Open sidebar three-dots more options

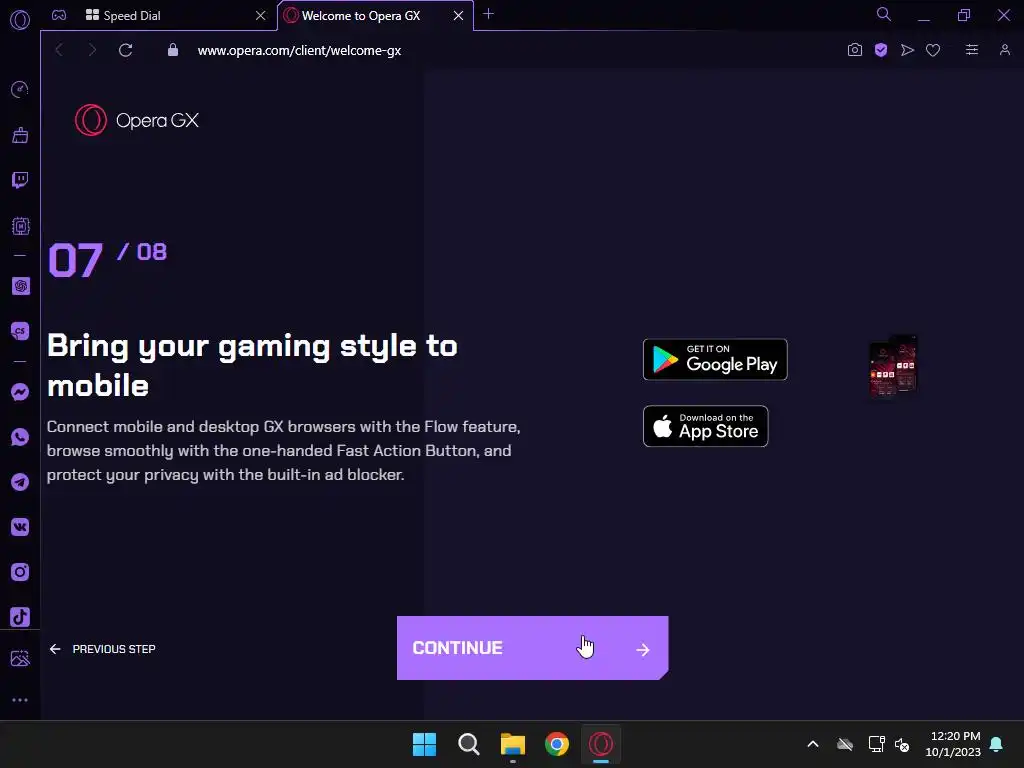[x=20, y=700]
